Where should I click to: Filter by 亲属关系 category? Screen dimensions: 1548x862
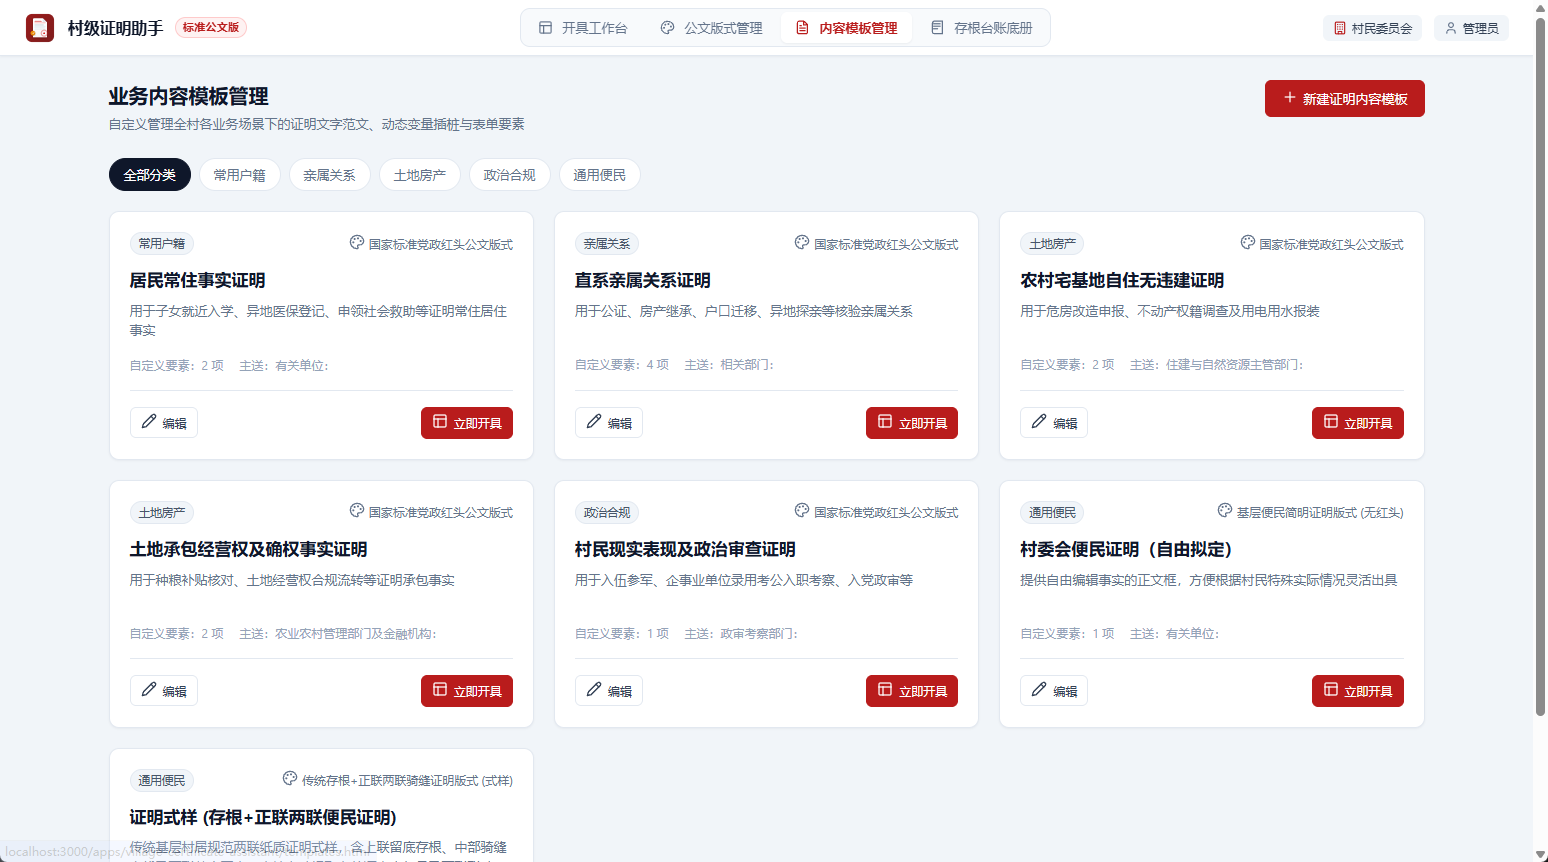tap(330, 175)
